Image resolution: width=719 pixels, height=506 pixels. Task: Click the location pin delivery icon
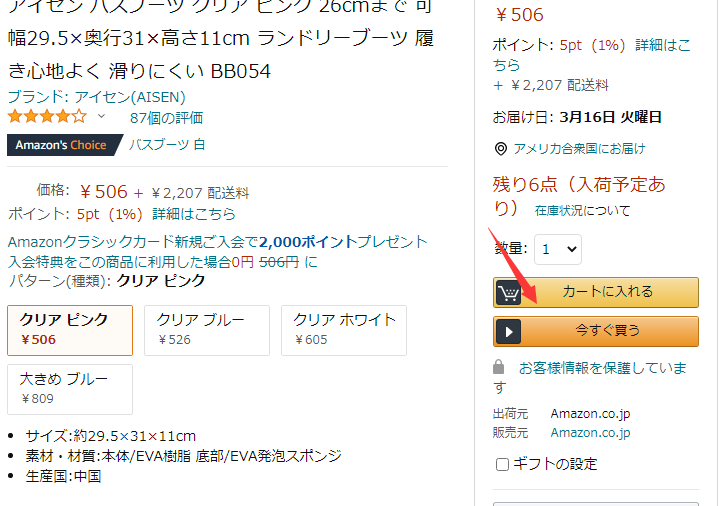tap(501, 149)
